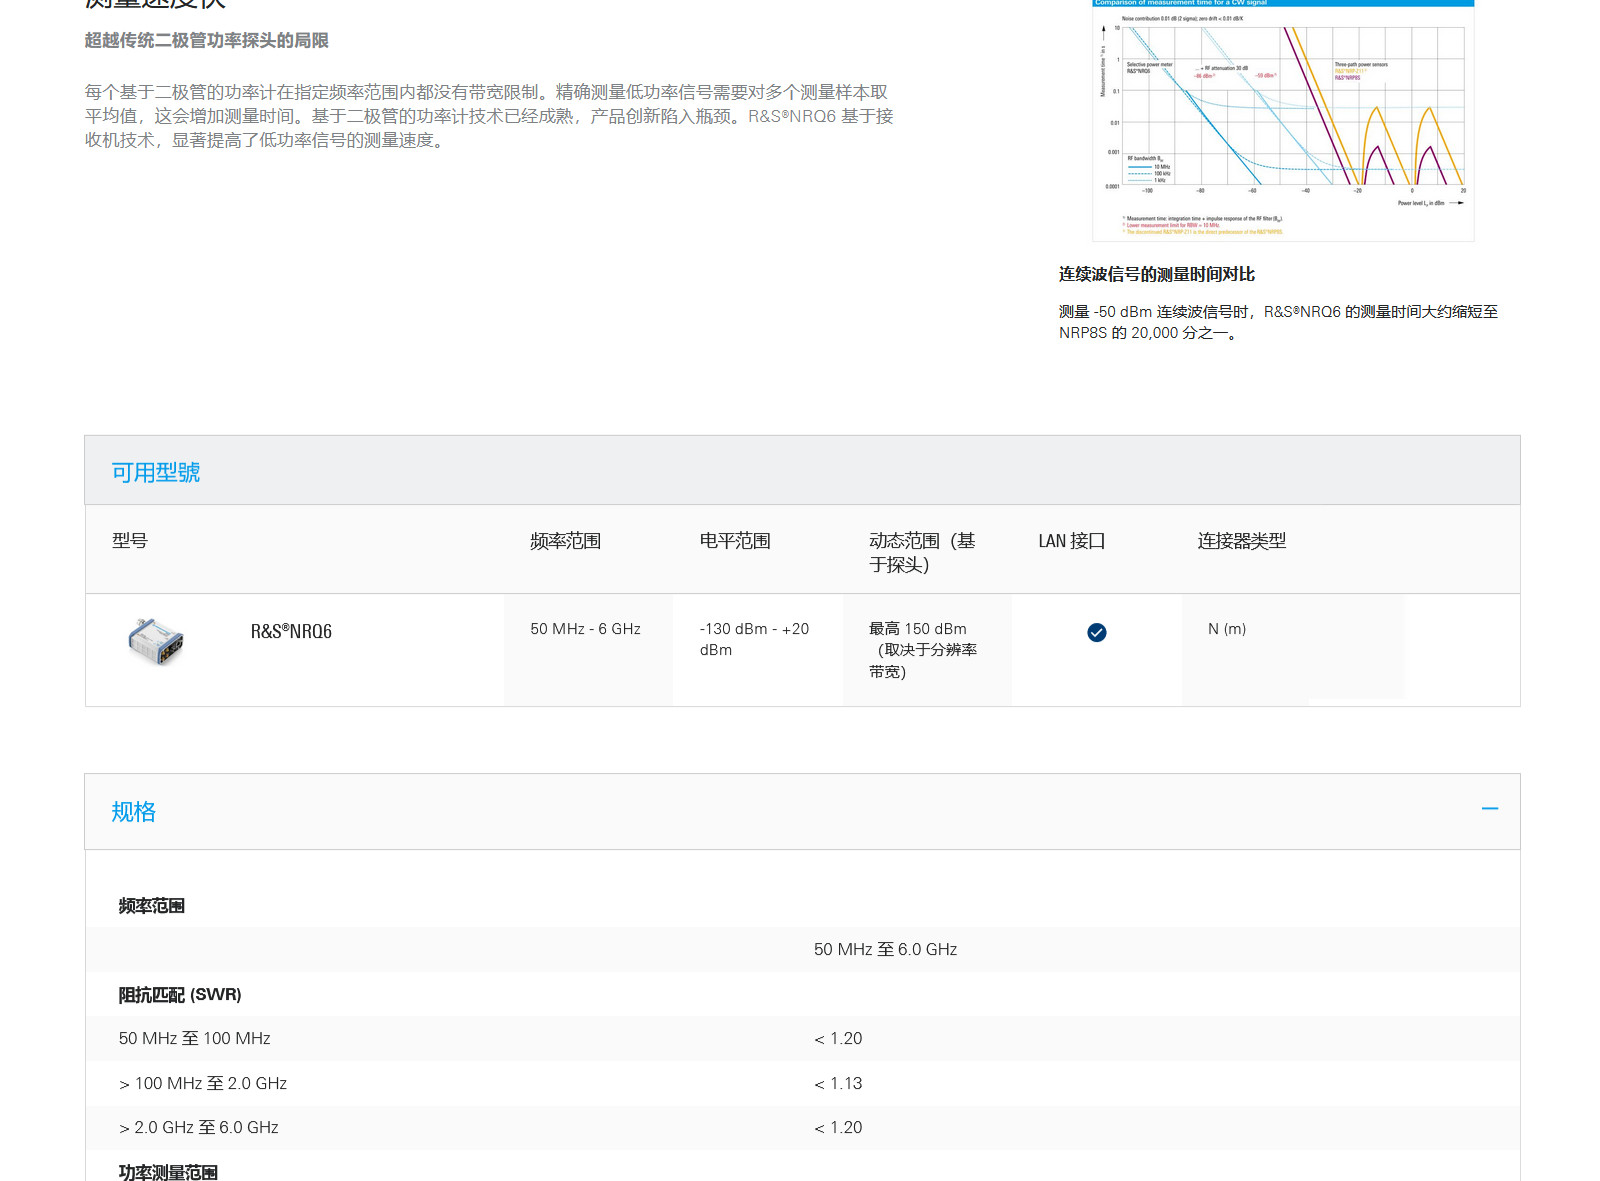Click the N (m) connector type cell

pyautogui.click(x=1226, y=629)
